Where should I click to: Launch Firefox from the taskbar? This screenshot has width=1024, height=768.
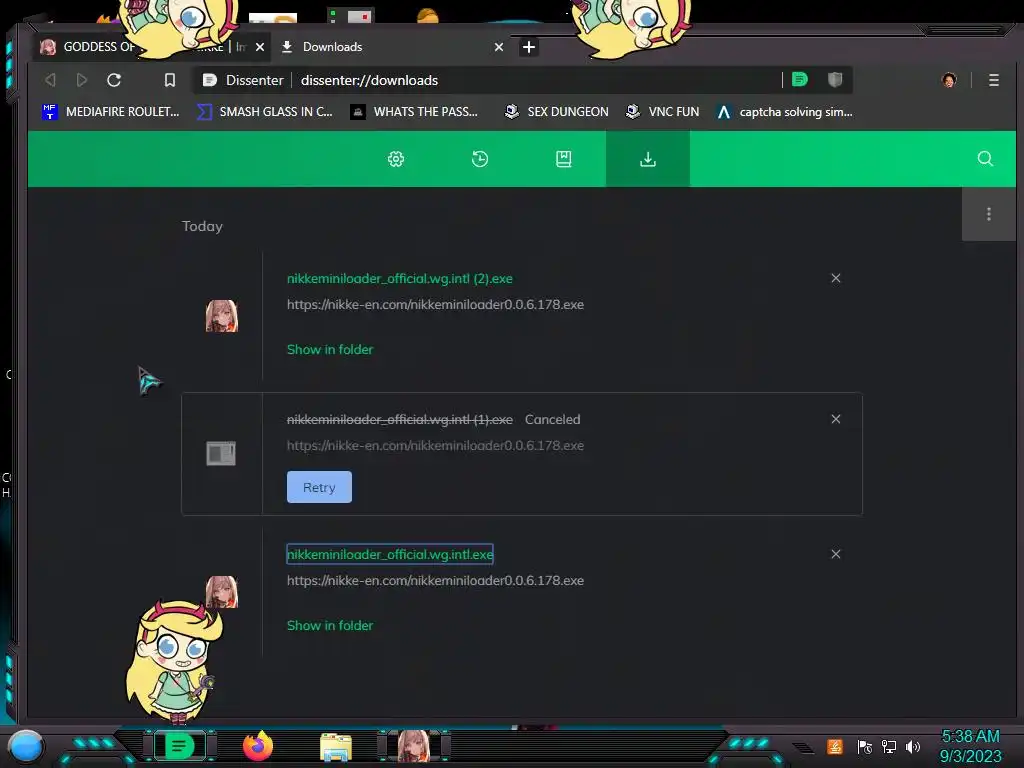click(x=258, y=746)
